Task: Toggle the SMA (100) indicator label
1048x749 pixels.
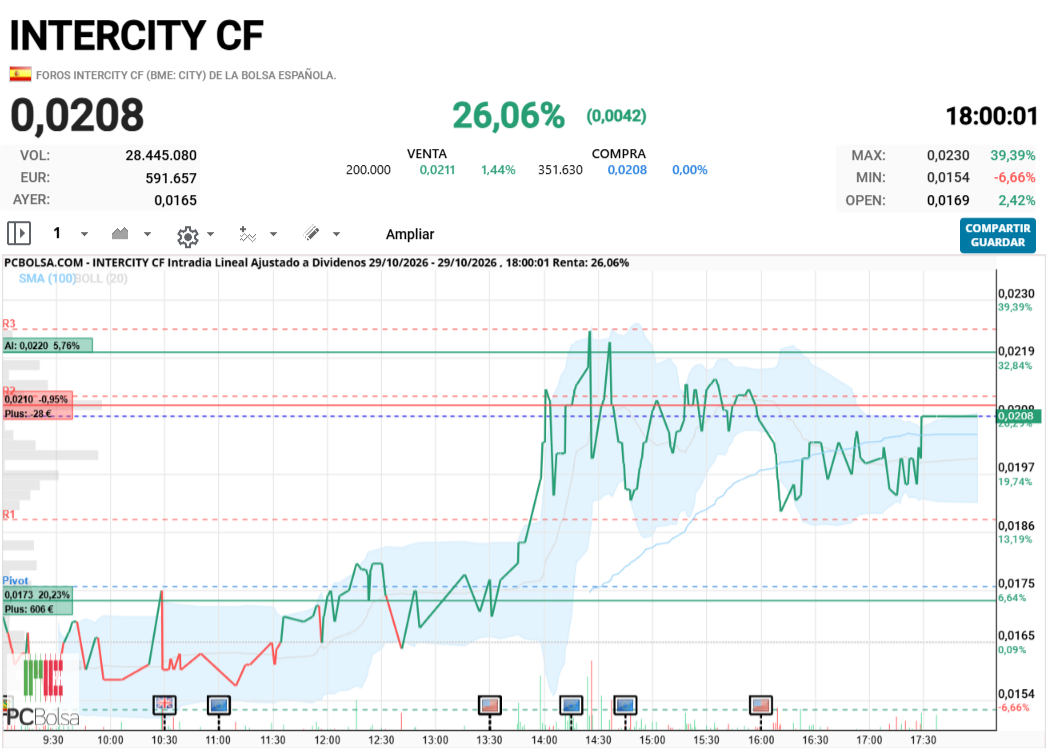Action: tap(47, 278)
